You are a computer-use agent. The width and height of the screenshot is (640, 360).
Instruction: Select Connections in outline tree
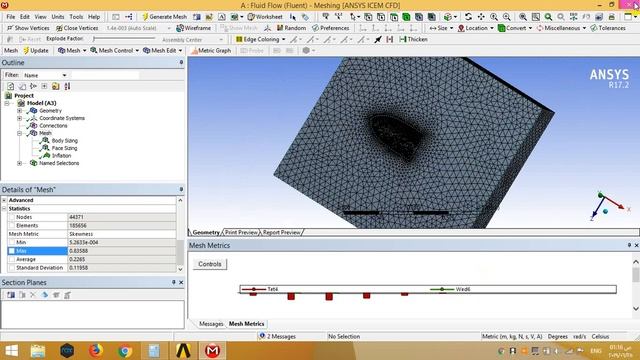click(53, 126)
